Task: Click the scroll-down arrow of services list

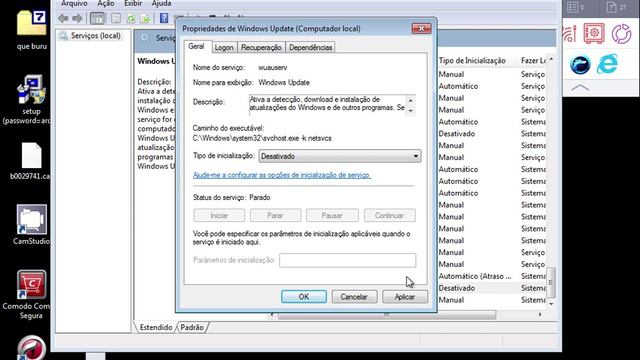Action: pyautogui.click(x=551, y=304)
